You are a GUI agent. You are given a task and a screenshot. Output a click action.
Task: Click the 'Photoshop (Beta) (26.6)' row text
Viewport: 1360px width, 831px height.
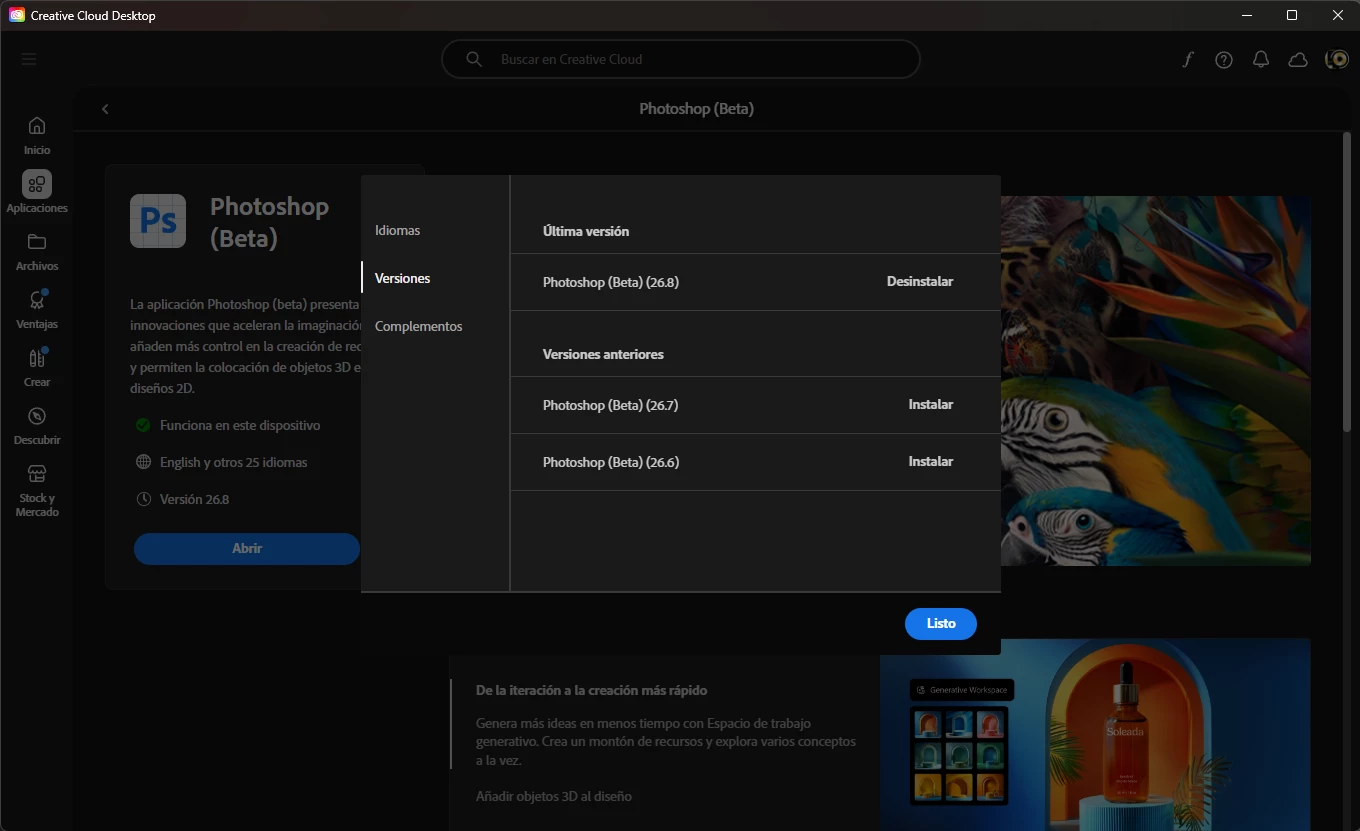tap(611, 462)
